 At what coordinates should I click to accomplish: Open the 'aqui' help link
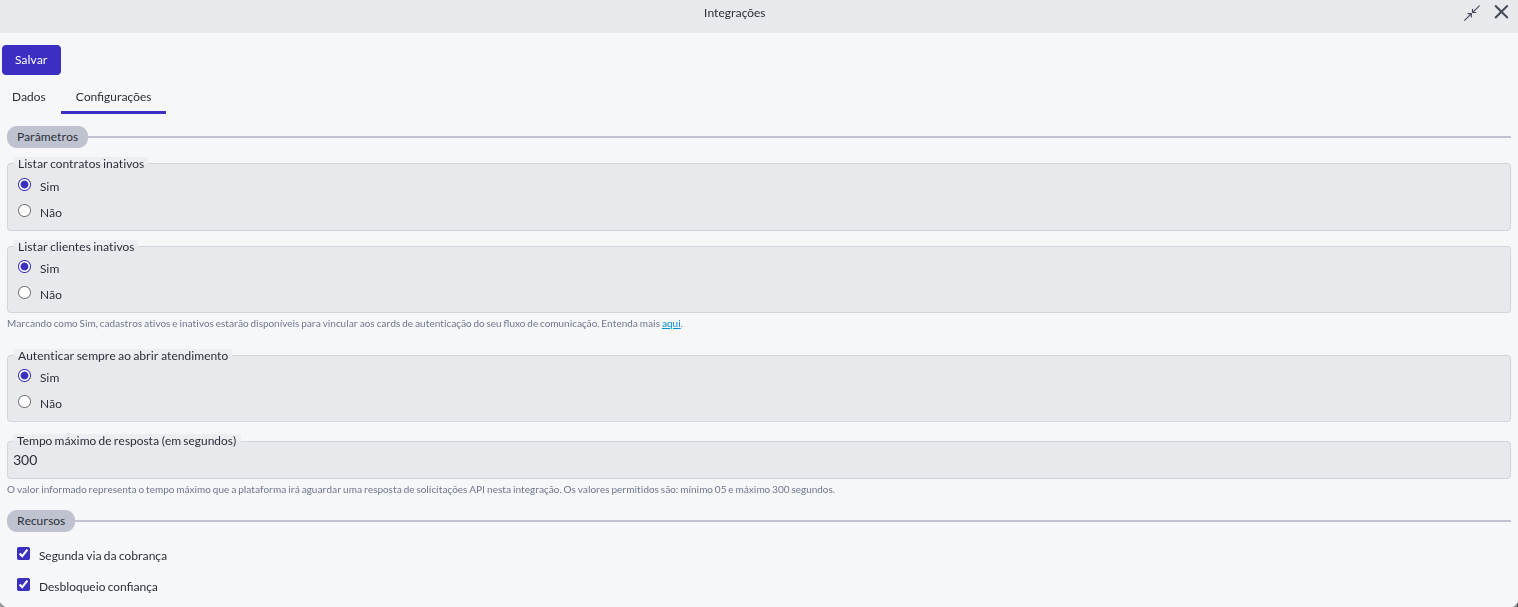671,324
